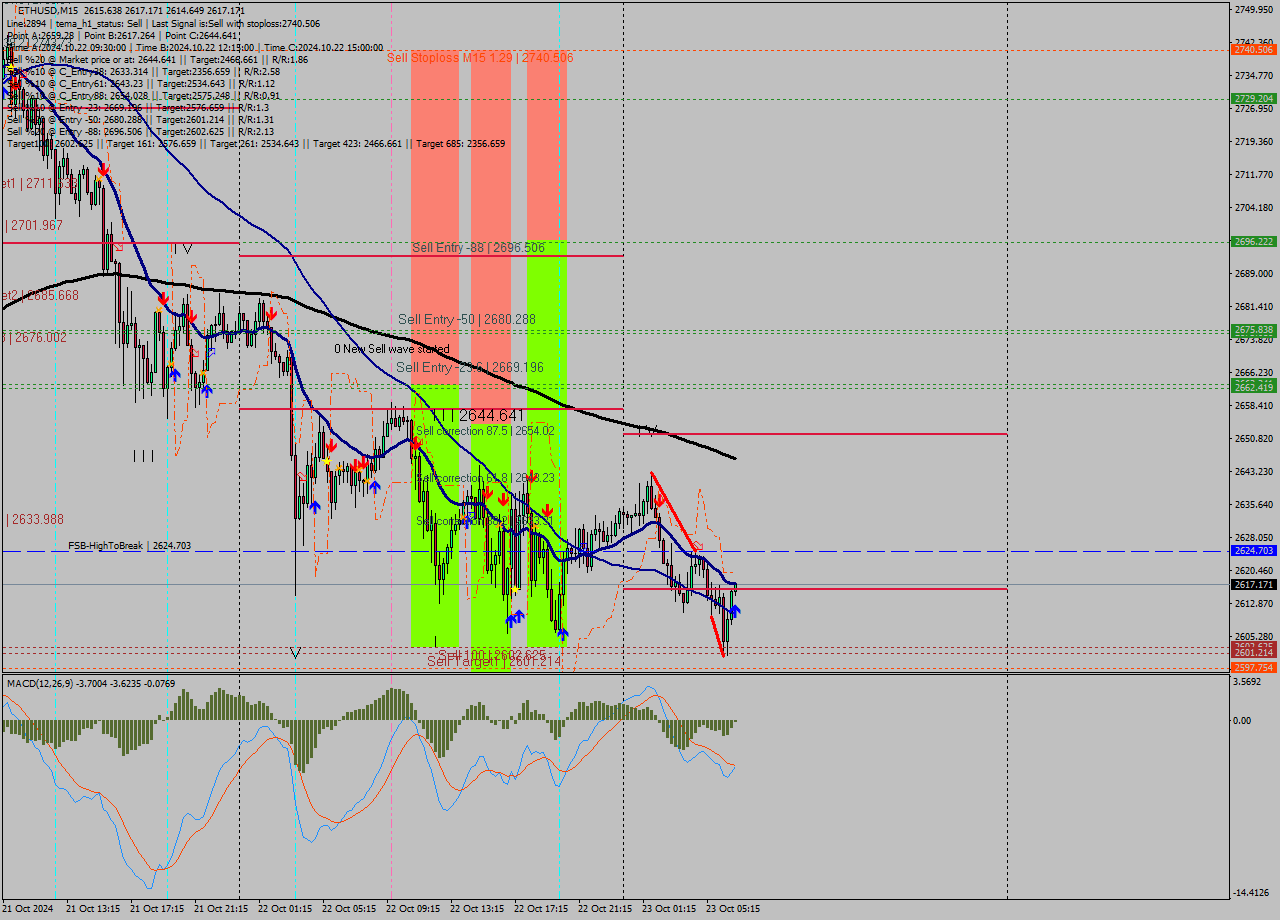Screen dimensions: 1280x920
Task: Click the blue 2624.703 price tag
Action: click(1253, 550)
